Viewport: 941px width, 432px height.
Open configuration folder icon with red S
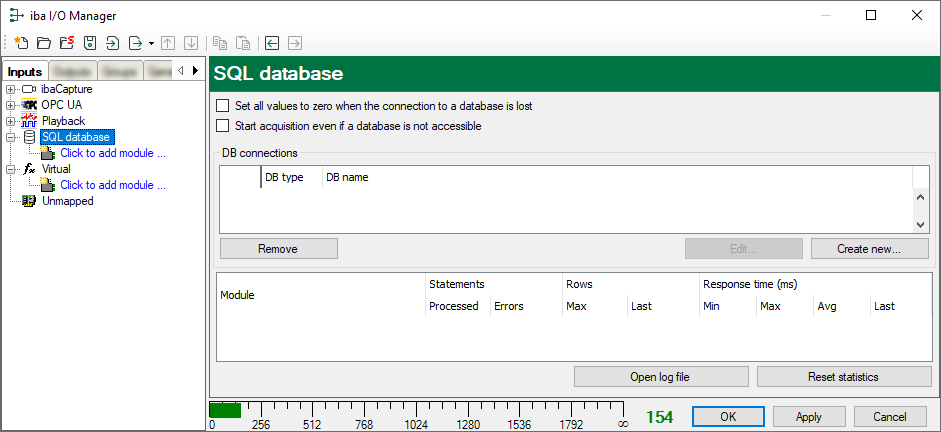click(x=67, y=43)
